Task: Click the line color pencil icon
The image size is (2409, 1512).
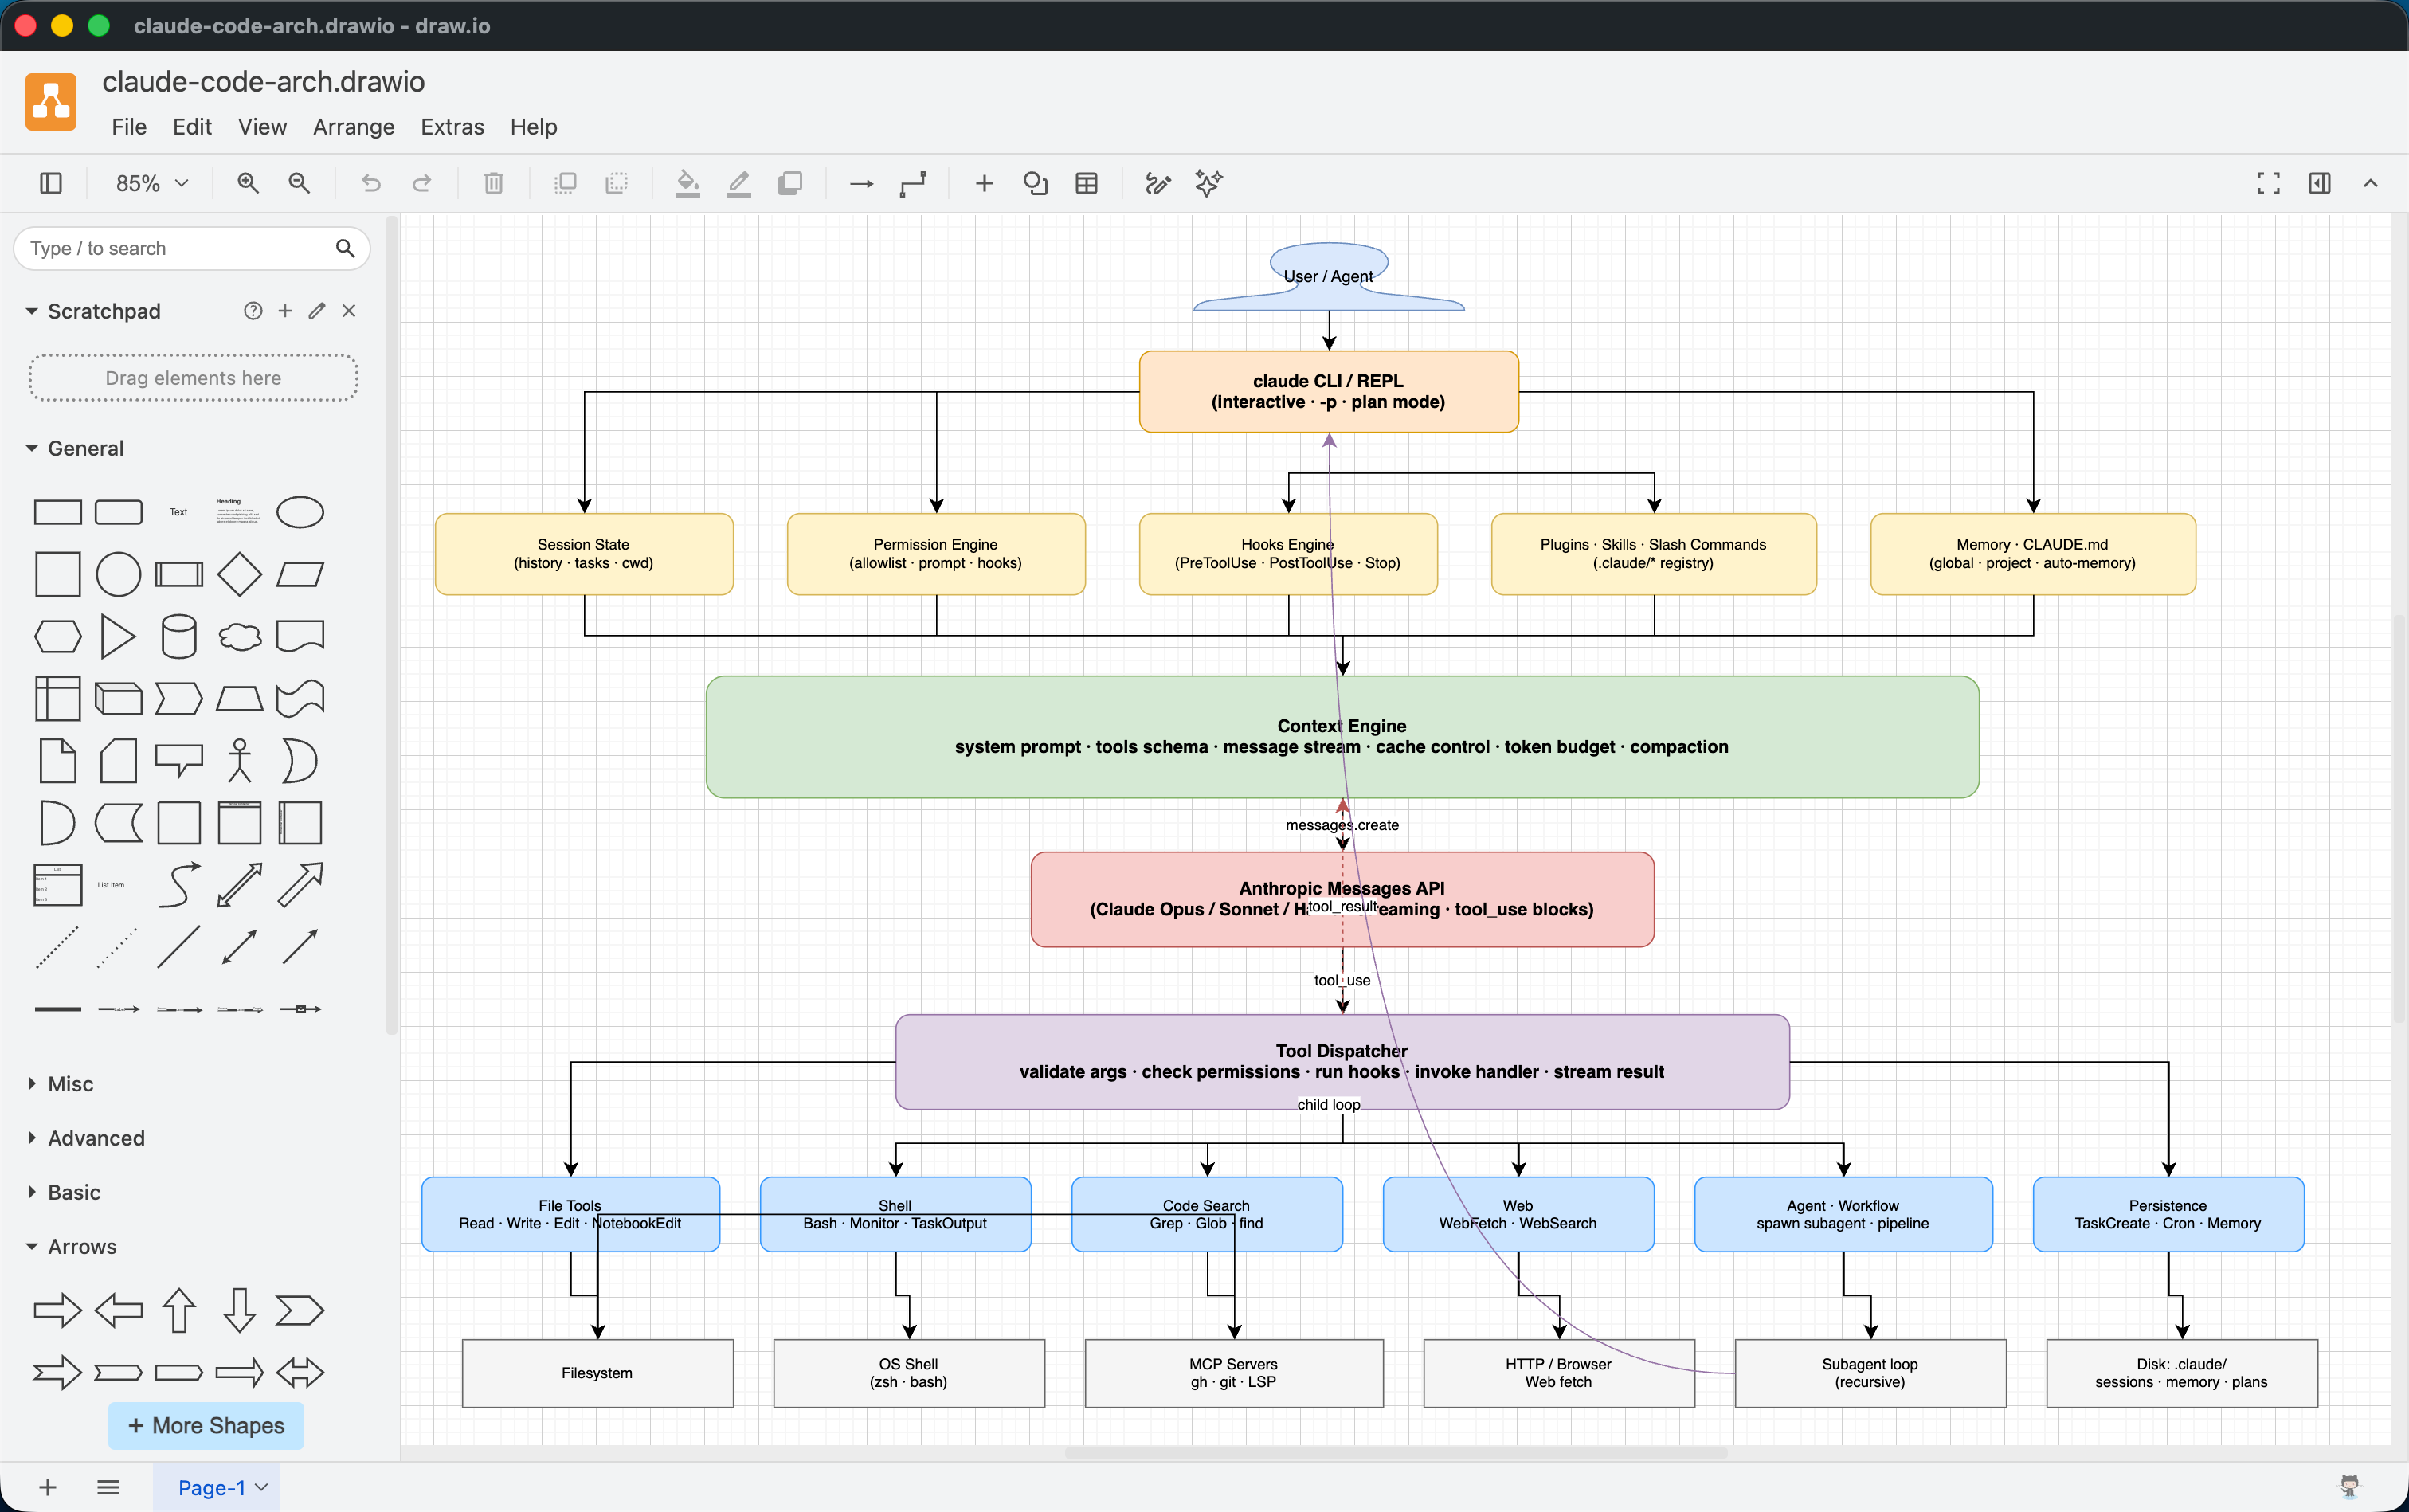Action: tap(739, 183)
